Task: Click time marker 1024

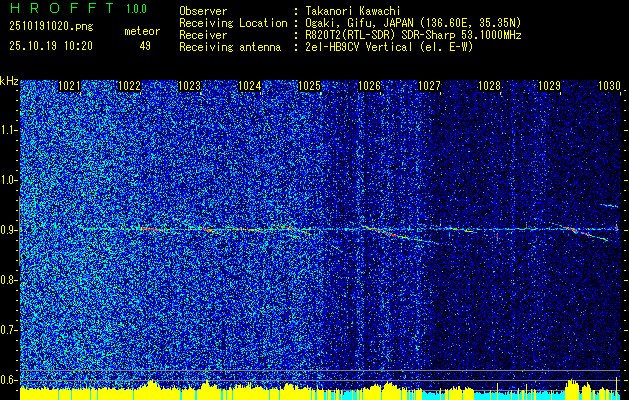Action: point(250,85)
